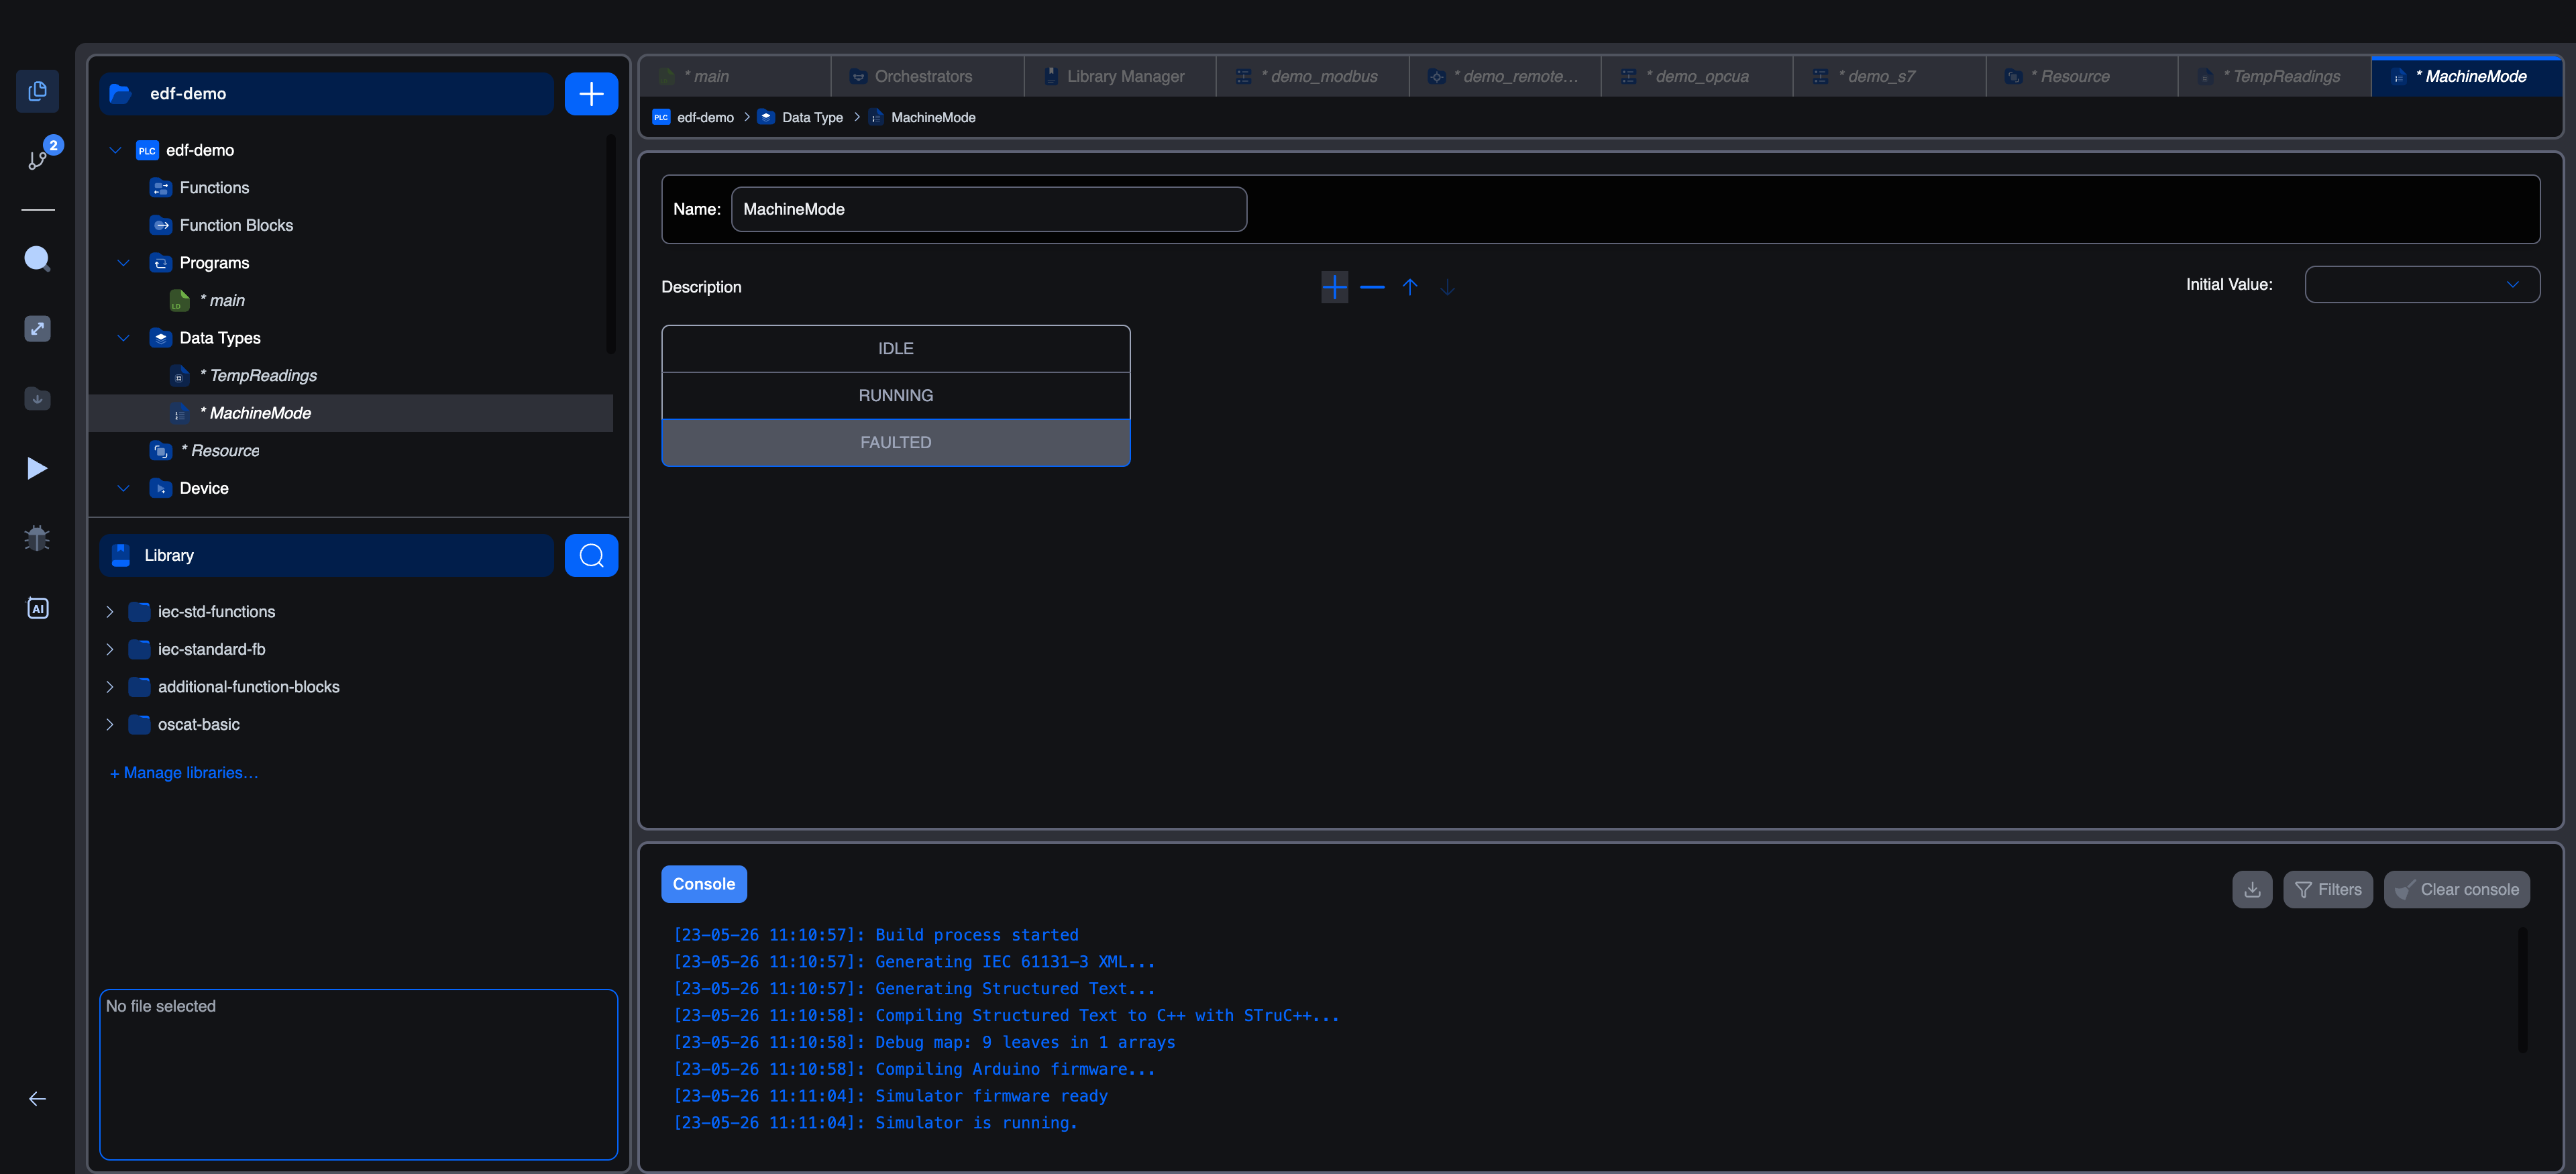Click the Data Types folder icon
This screenshot has height=1174, width=2576.
click(160, 338)
